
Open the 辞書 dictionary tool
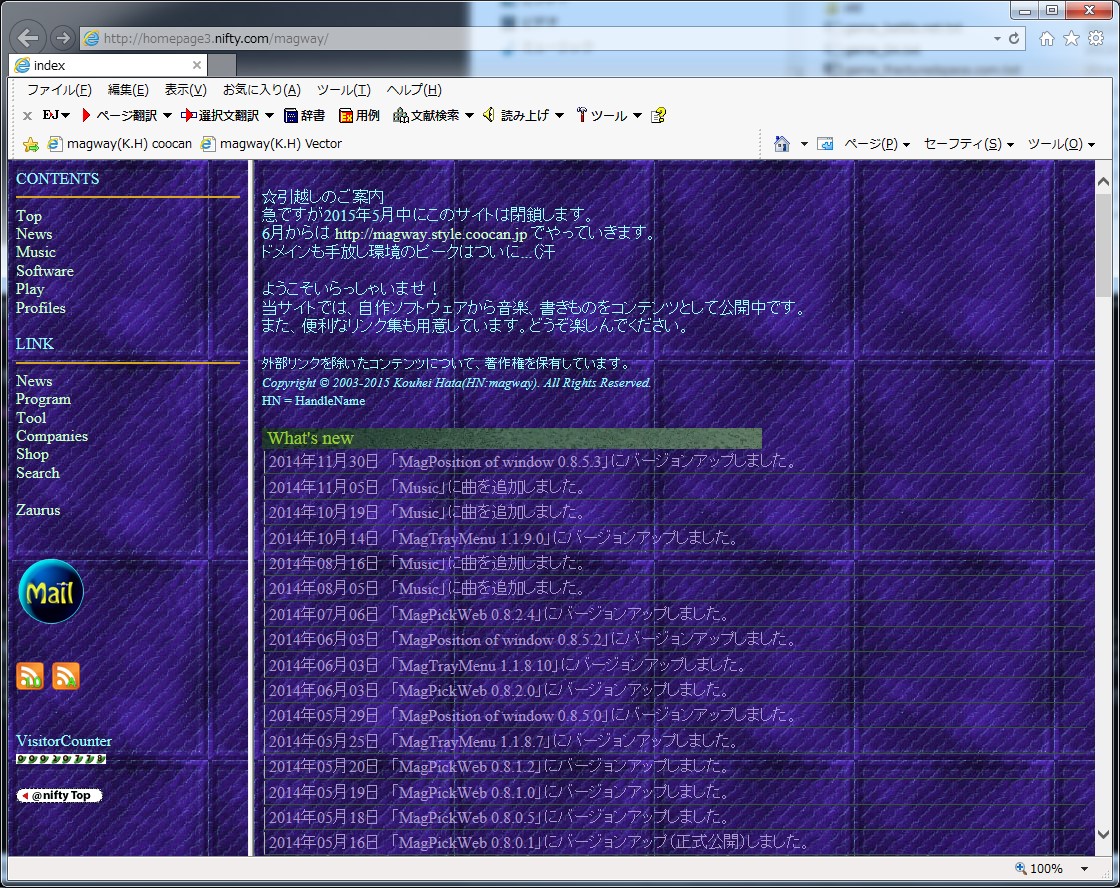click(x=304, y=115)
